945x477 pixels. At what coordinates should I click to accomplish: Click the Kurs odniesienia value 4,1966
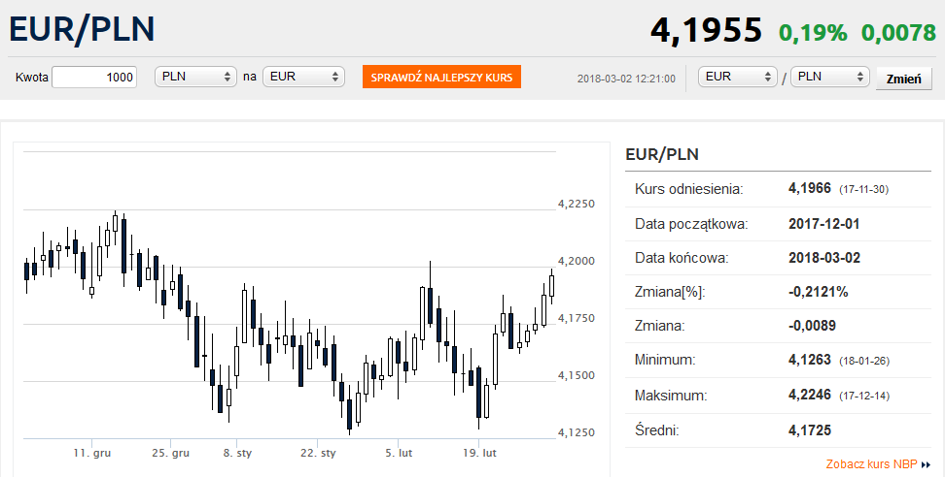809,189
